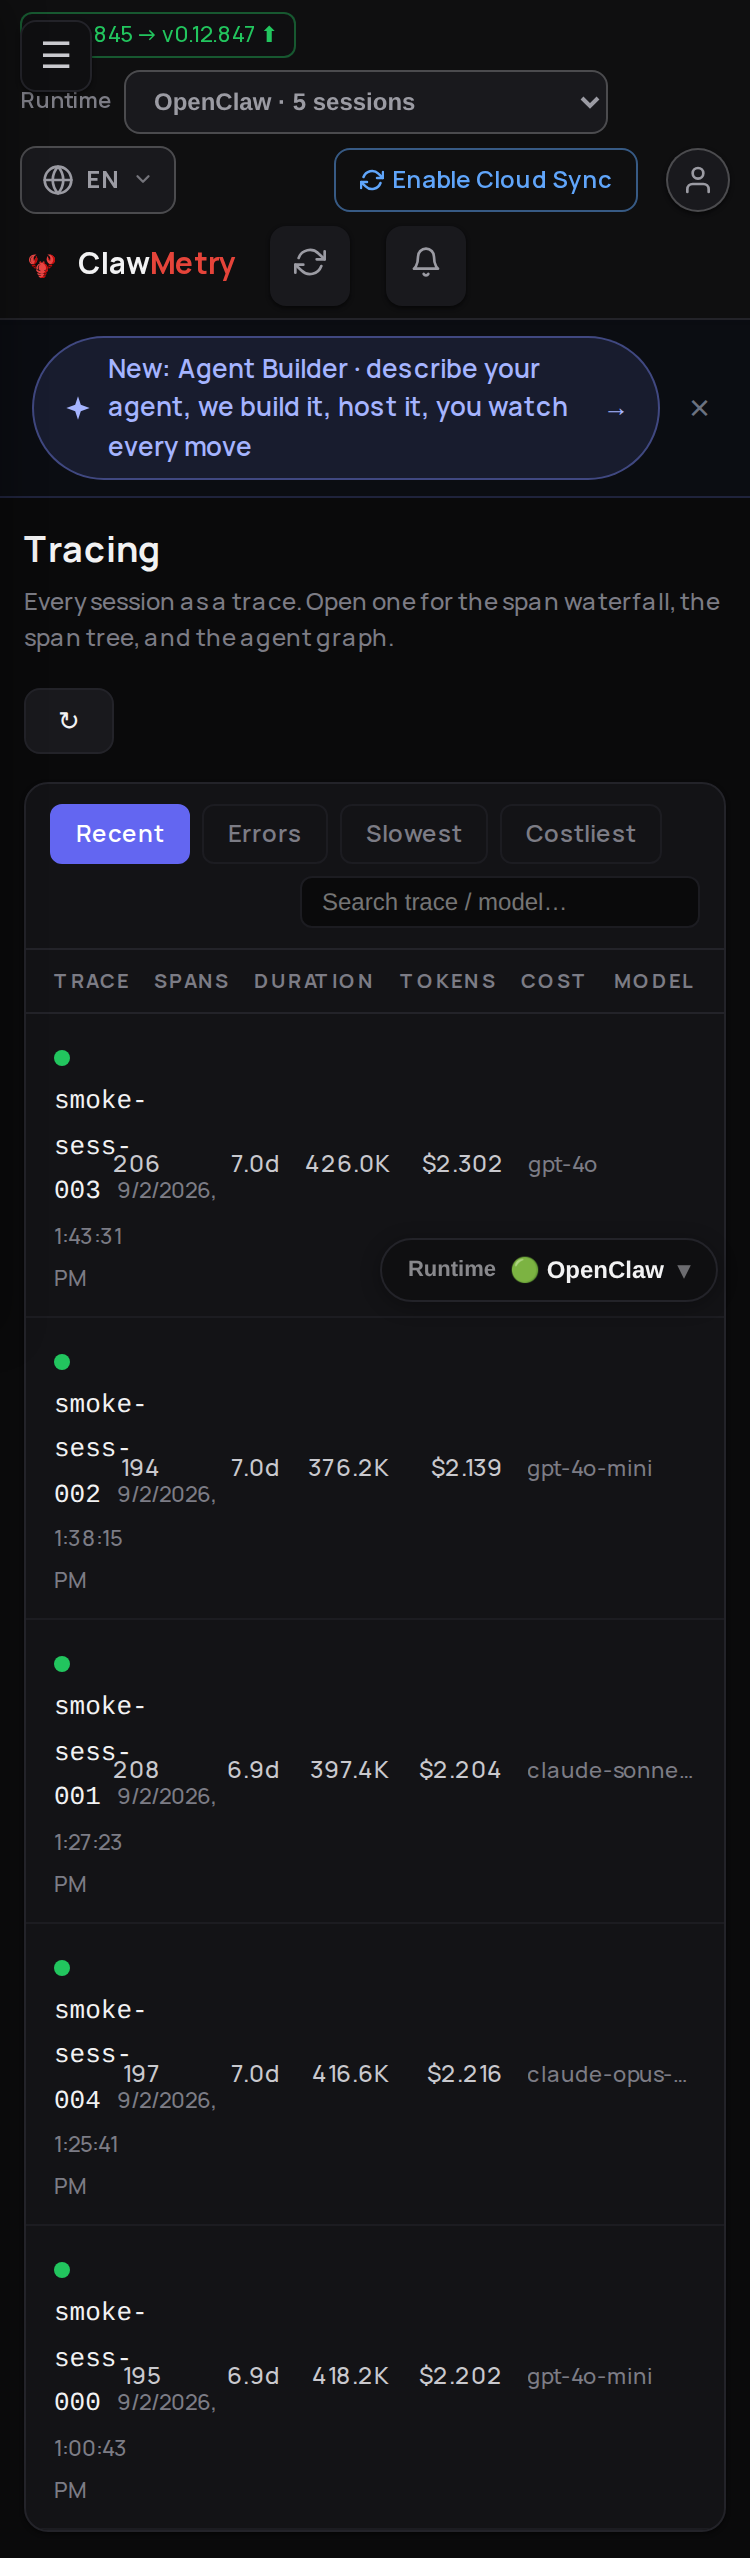Switch to the Errors tab
This screenshot has width=750, height=2558.
pos(264,834)
